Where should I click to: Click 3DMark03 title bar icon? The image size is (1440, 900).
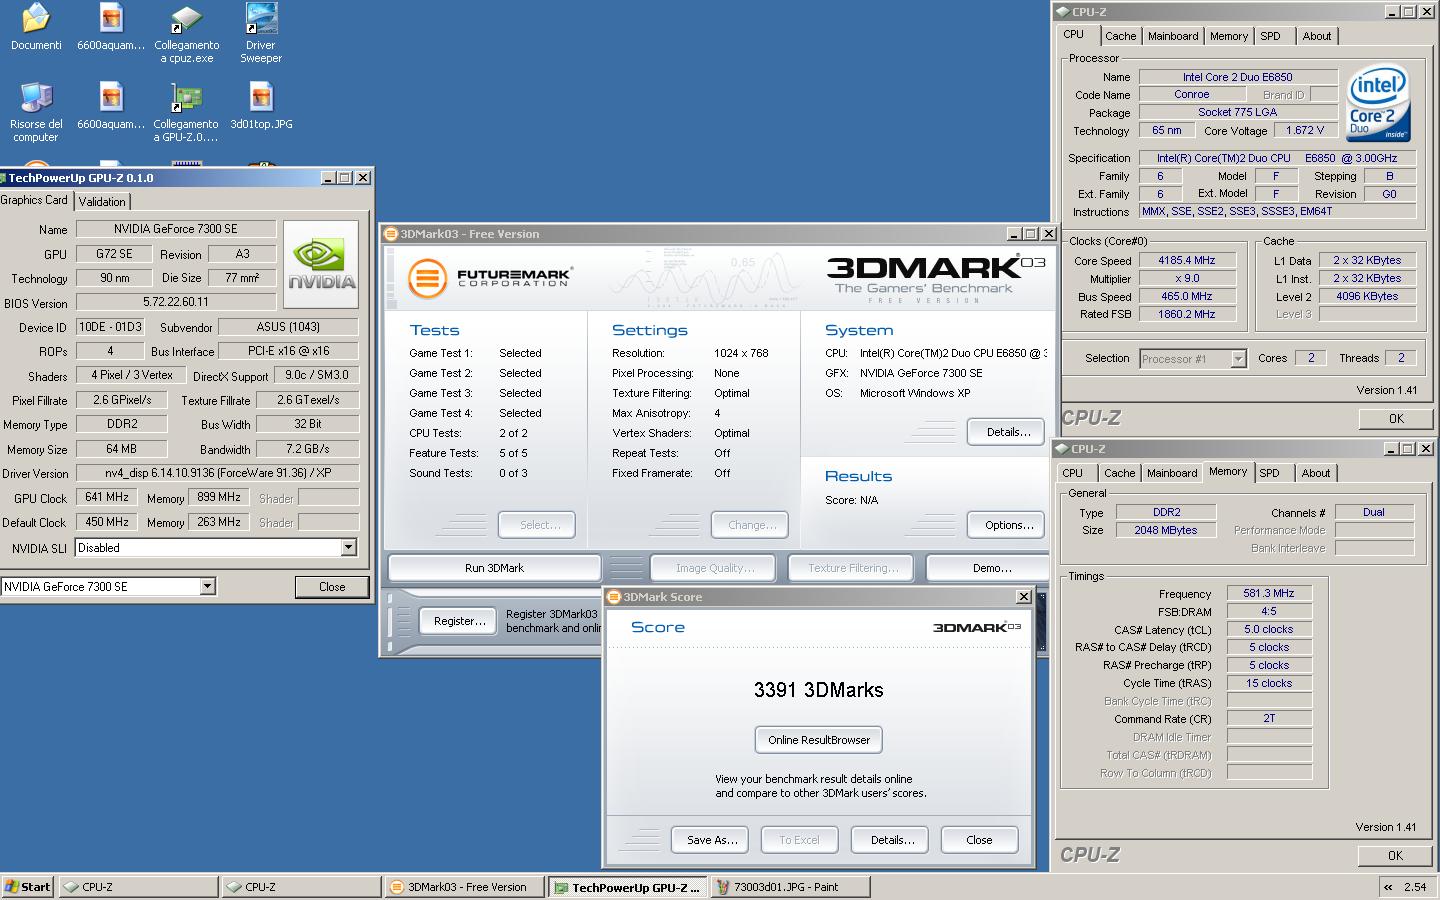pyautogui.click(x=391, y=234)
